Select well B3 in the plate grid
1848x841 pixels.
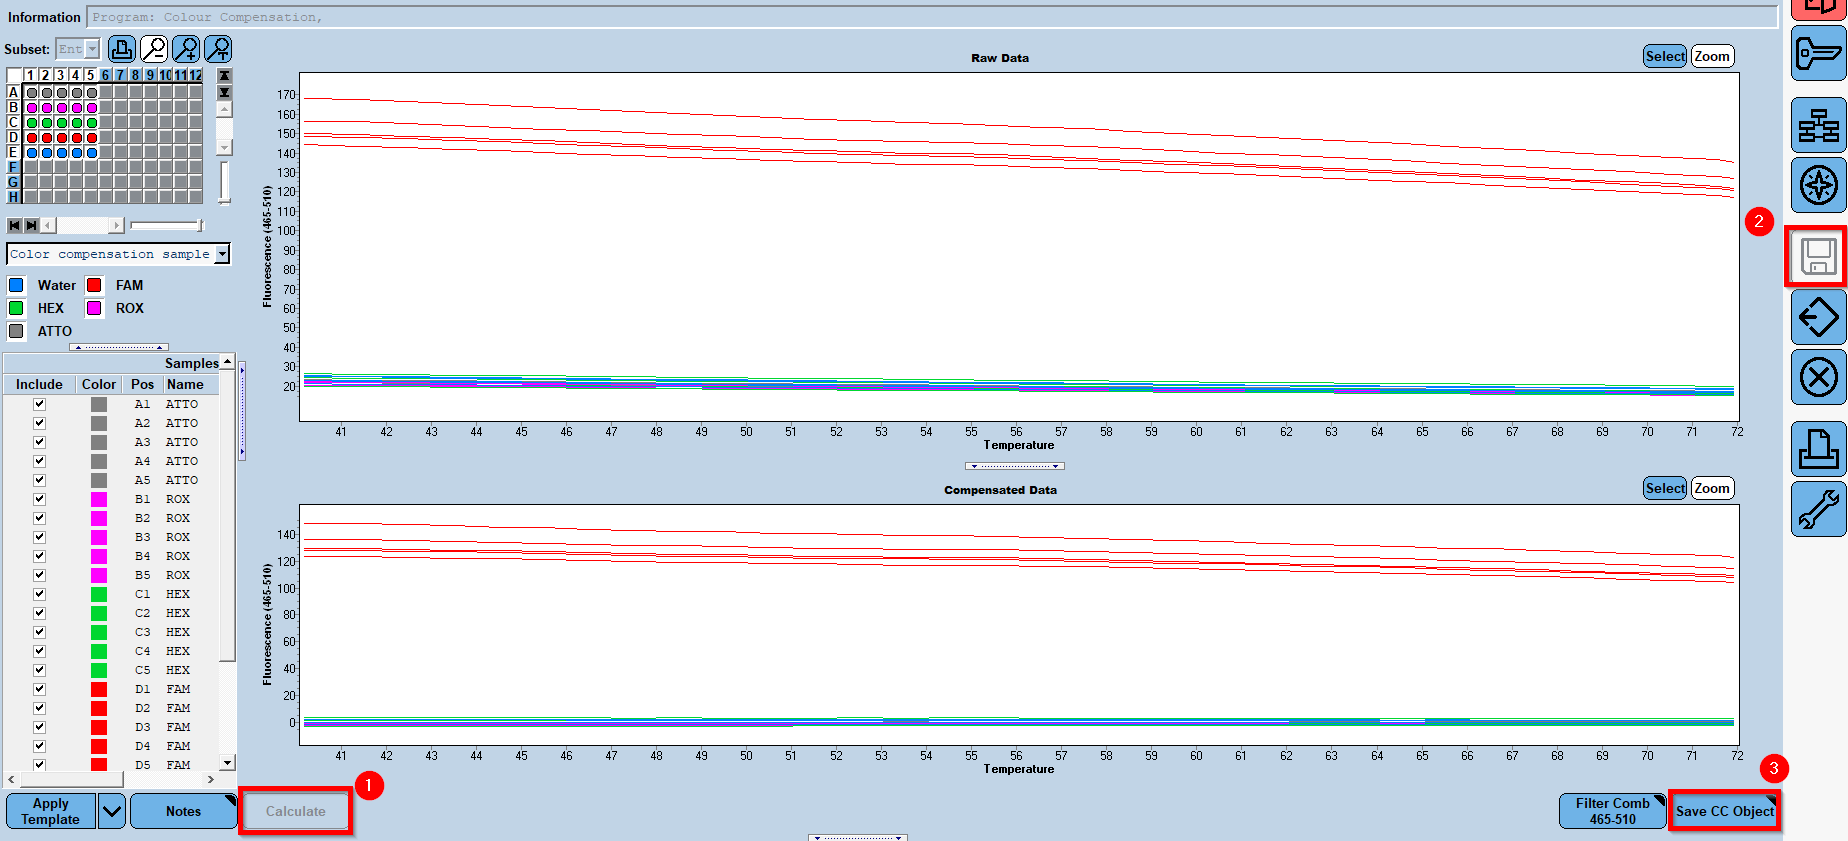click(x=62, y=108)
